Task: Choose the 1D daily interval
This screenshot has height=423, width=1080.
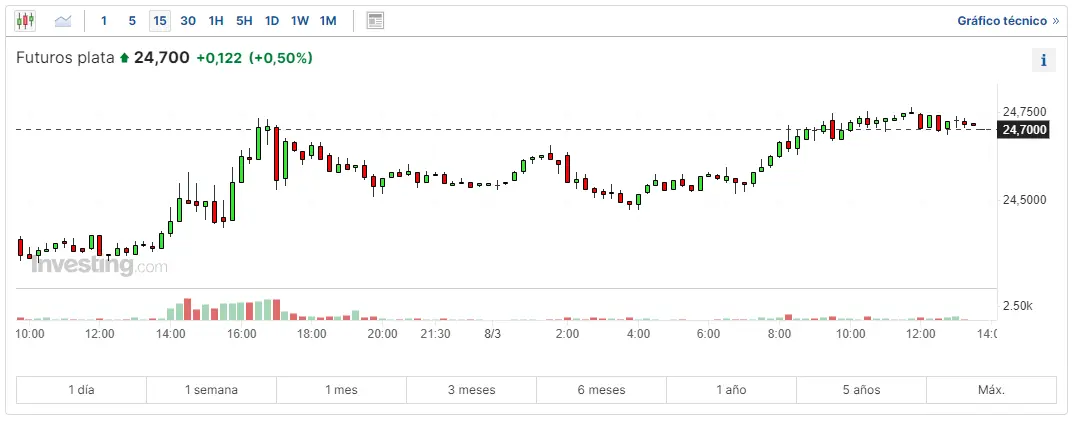Action: pyautogui.click(x=272, y=20)
